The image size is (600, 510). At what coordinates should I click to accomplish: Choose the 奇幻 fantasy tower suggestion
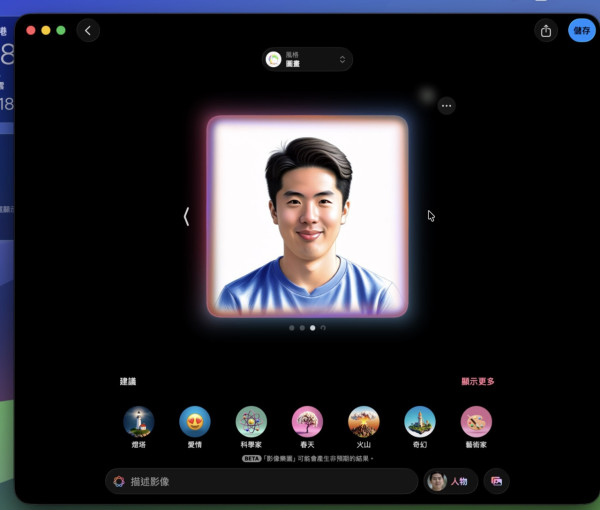pos(420,427)
